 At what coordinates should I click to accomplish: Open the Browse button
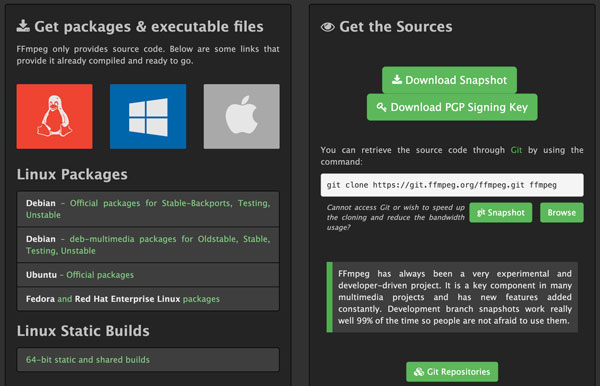(x=562, y=213)
